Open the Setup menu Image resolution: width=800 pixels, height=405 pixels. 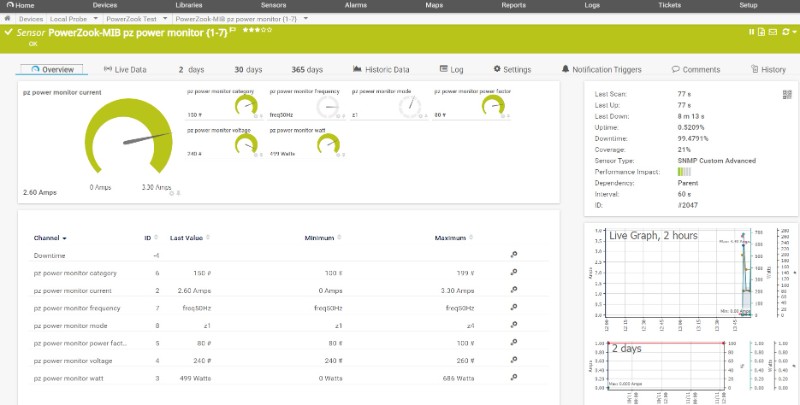[x=748, y=5]
